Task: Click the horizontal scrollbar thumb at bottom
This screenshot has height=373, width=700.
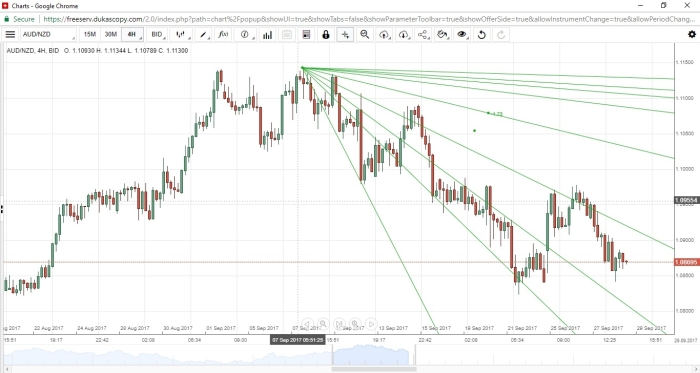Action: 374,369
